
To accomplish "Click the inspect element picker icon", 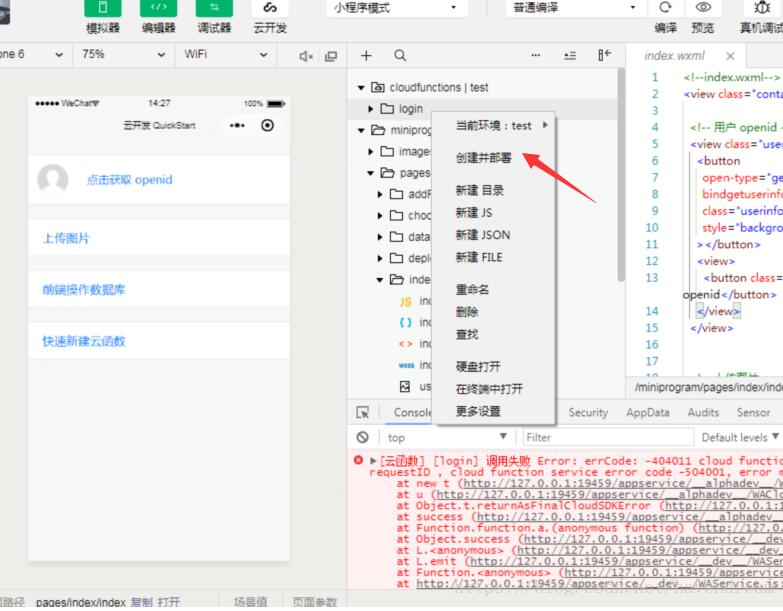I will click(363, 412).
